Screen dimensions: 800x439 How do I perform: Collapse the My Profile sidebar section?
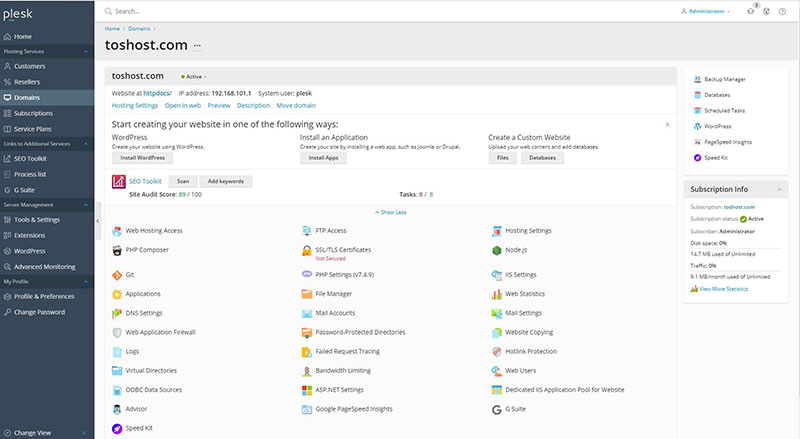(85, 282)
